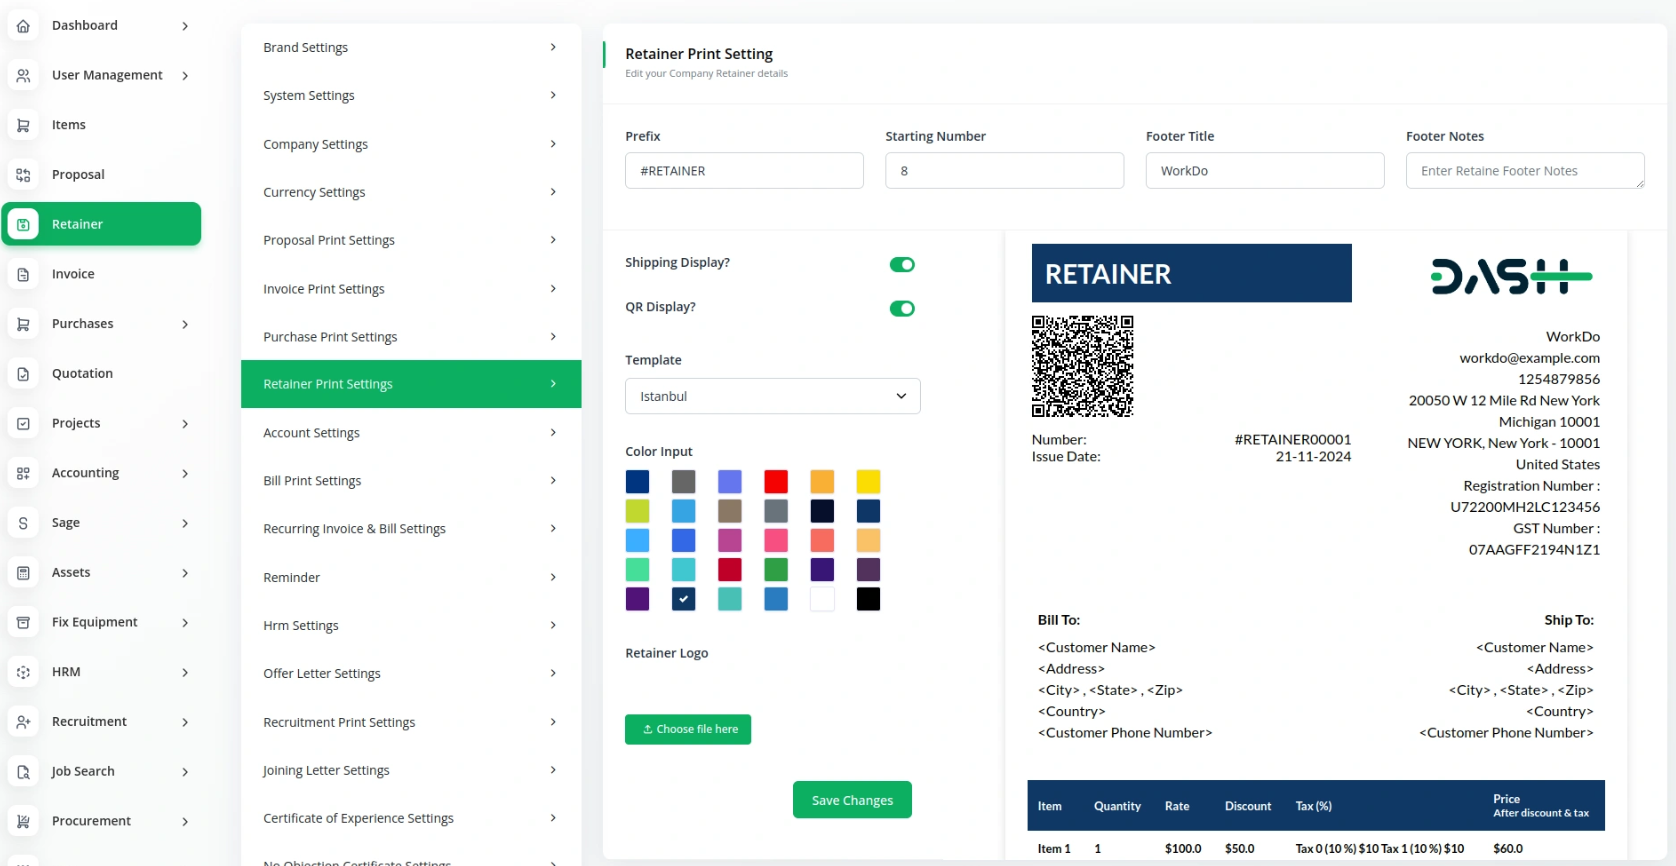
Task: Expand Recruitment submenu chevron
Action: coord(185,722)
